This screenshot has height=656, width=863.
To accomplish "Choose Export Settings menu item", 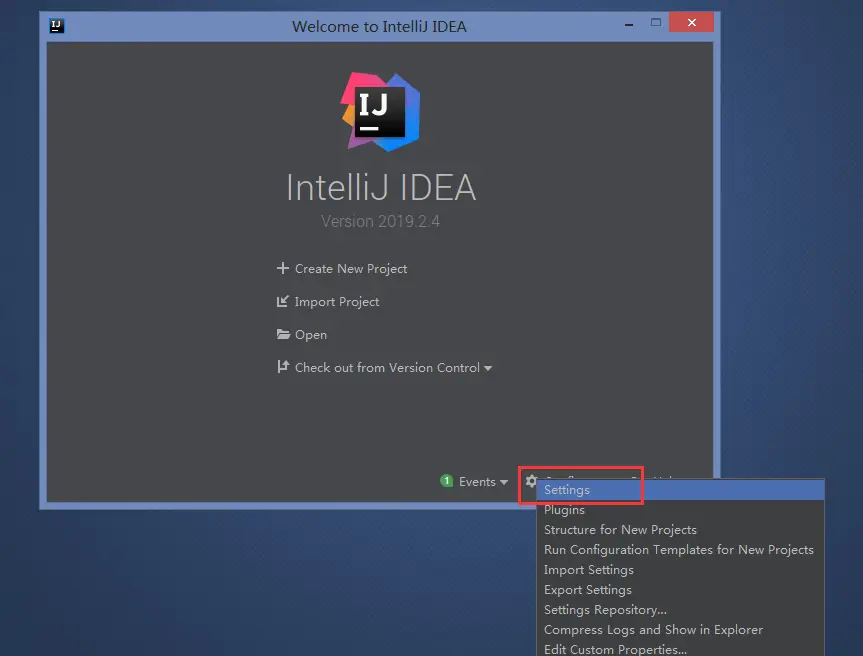I will pos(680,589).
